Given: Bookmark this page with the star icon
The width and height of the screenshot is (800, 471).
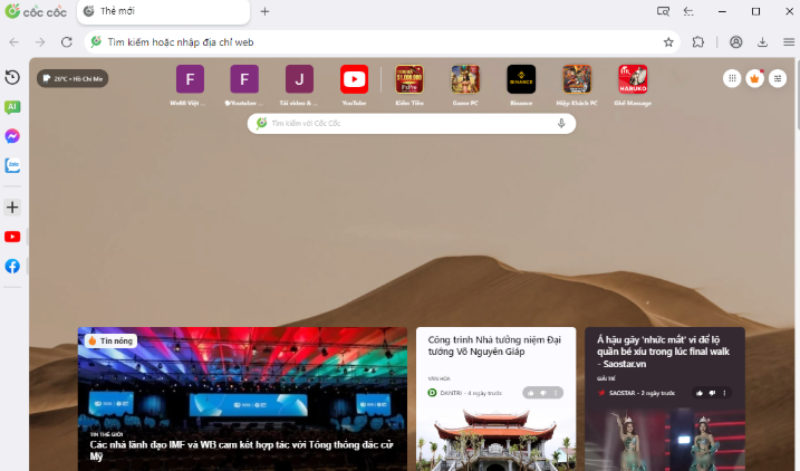Looking at the screenshot, I should tap(668, 42).
